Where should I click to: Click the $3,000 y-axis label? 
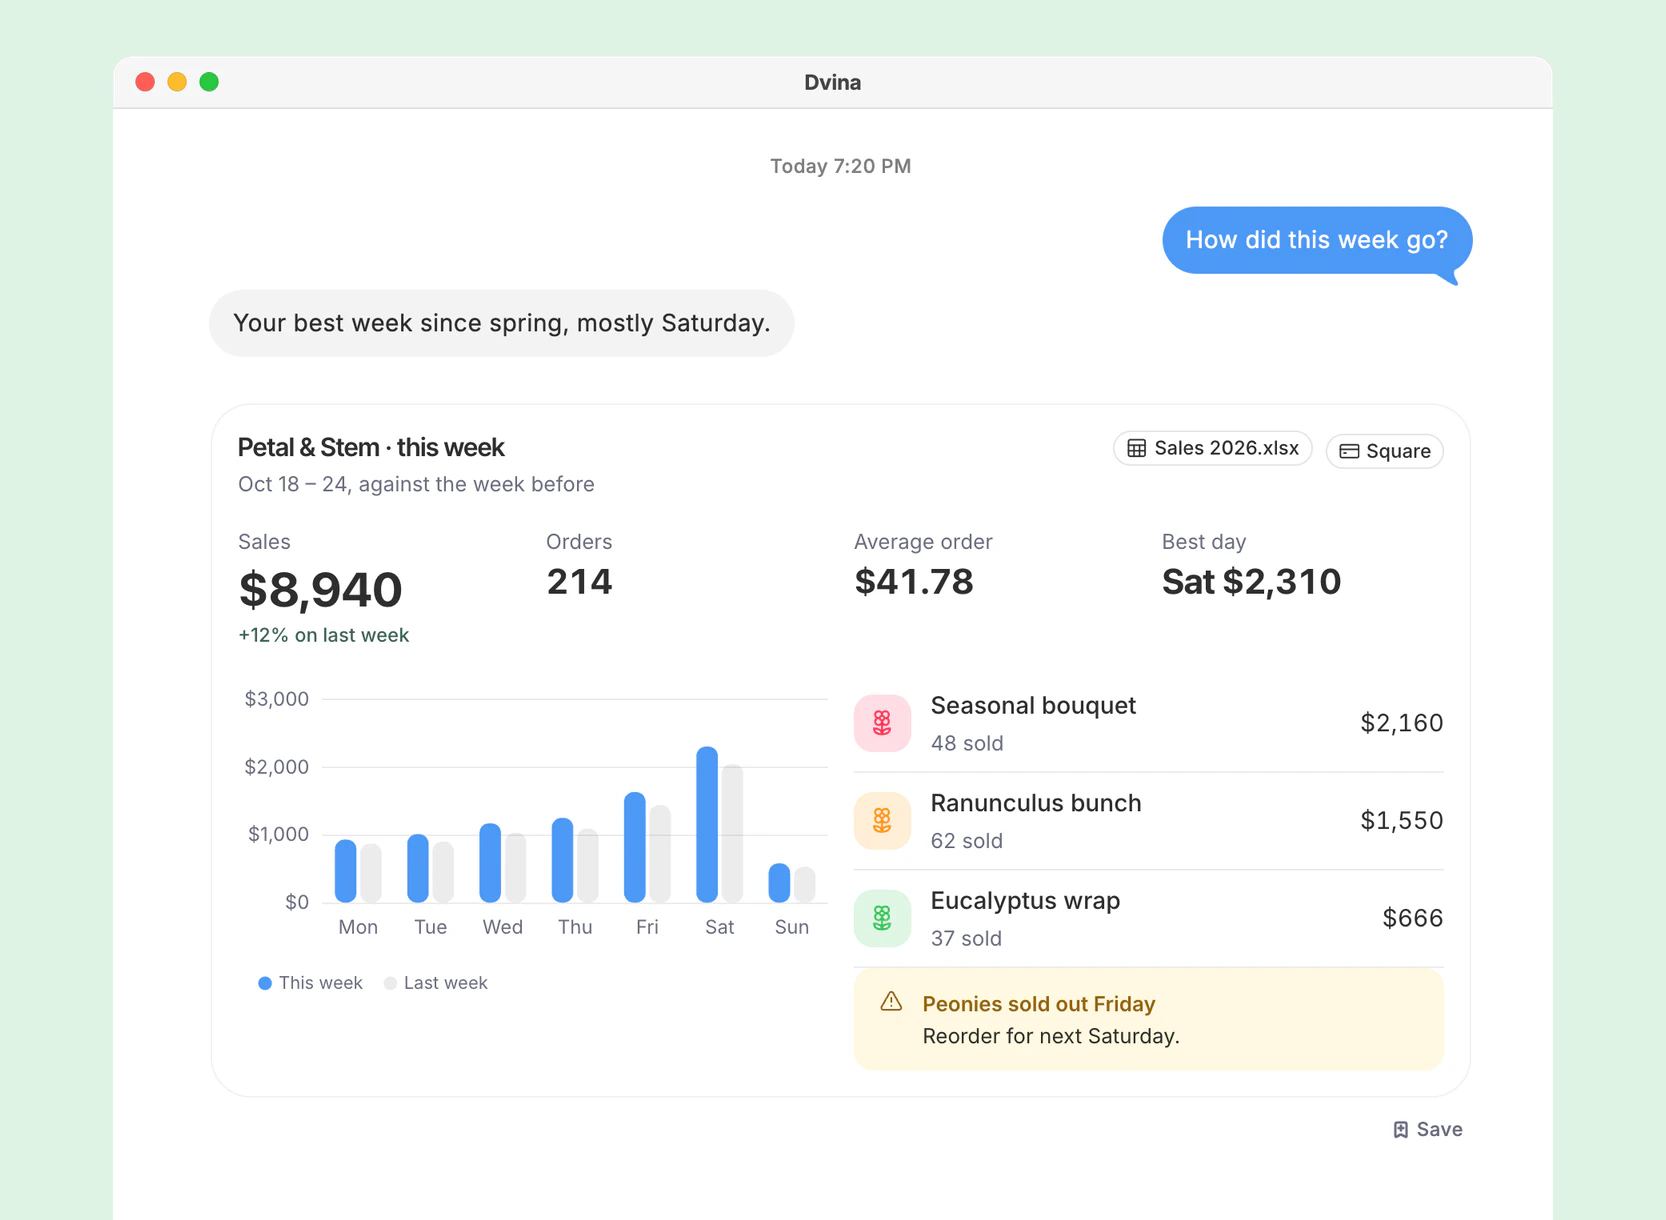click(277, 699)
